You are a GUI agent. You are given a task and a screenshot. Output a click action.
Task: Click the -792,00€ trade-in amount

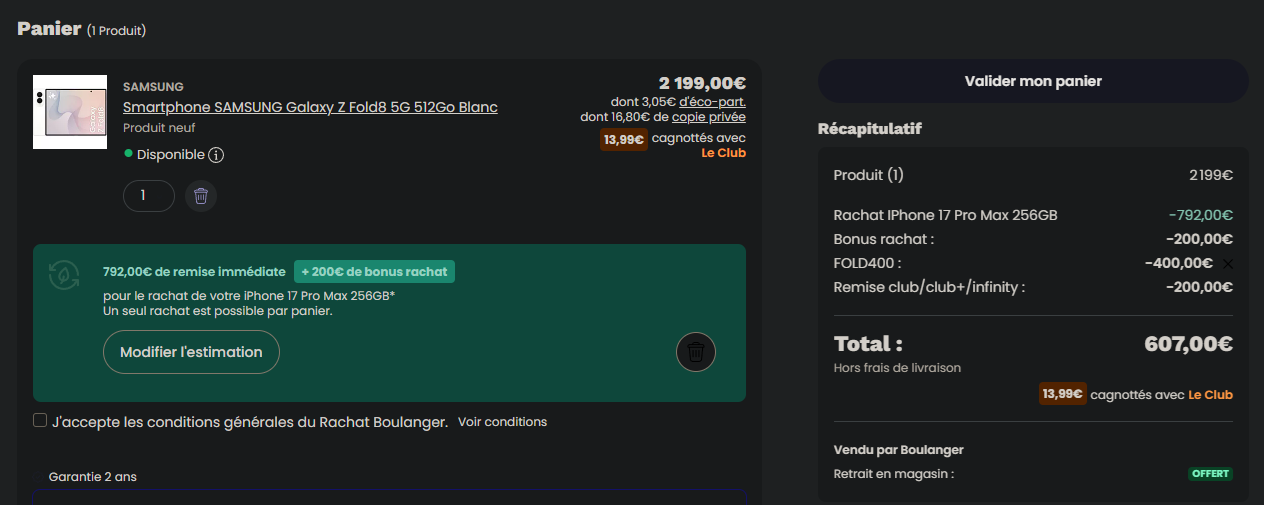[1200, 215]
